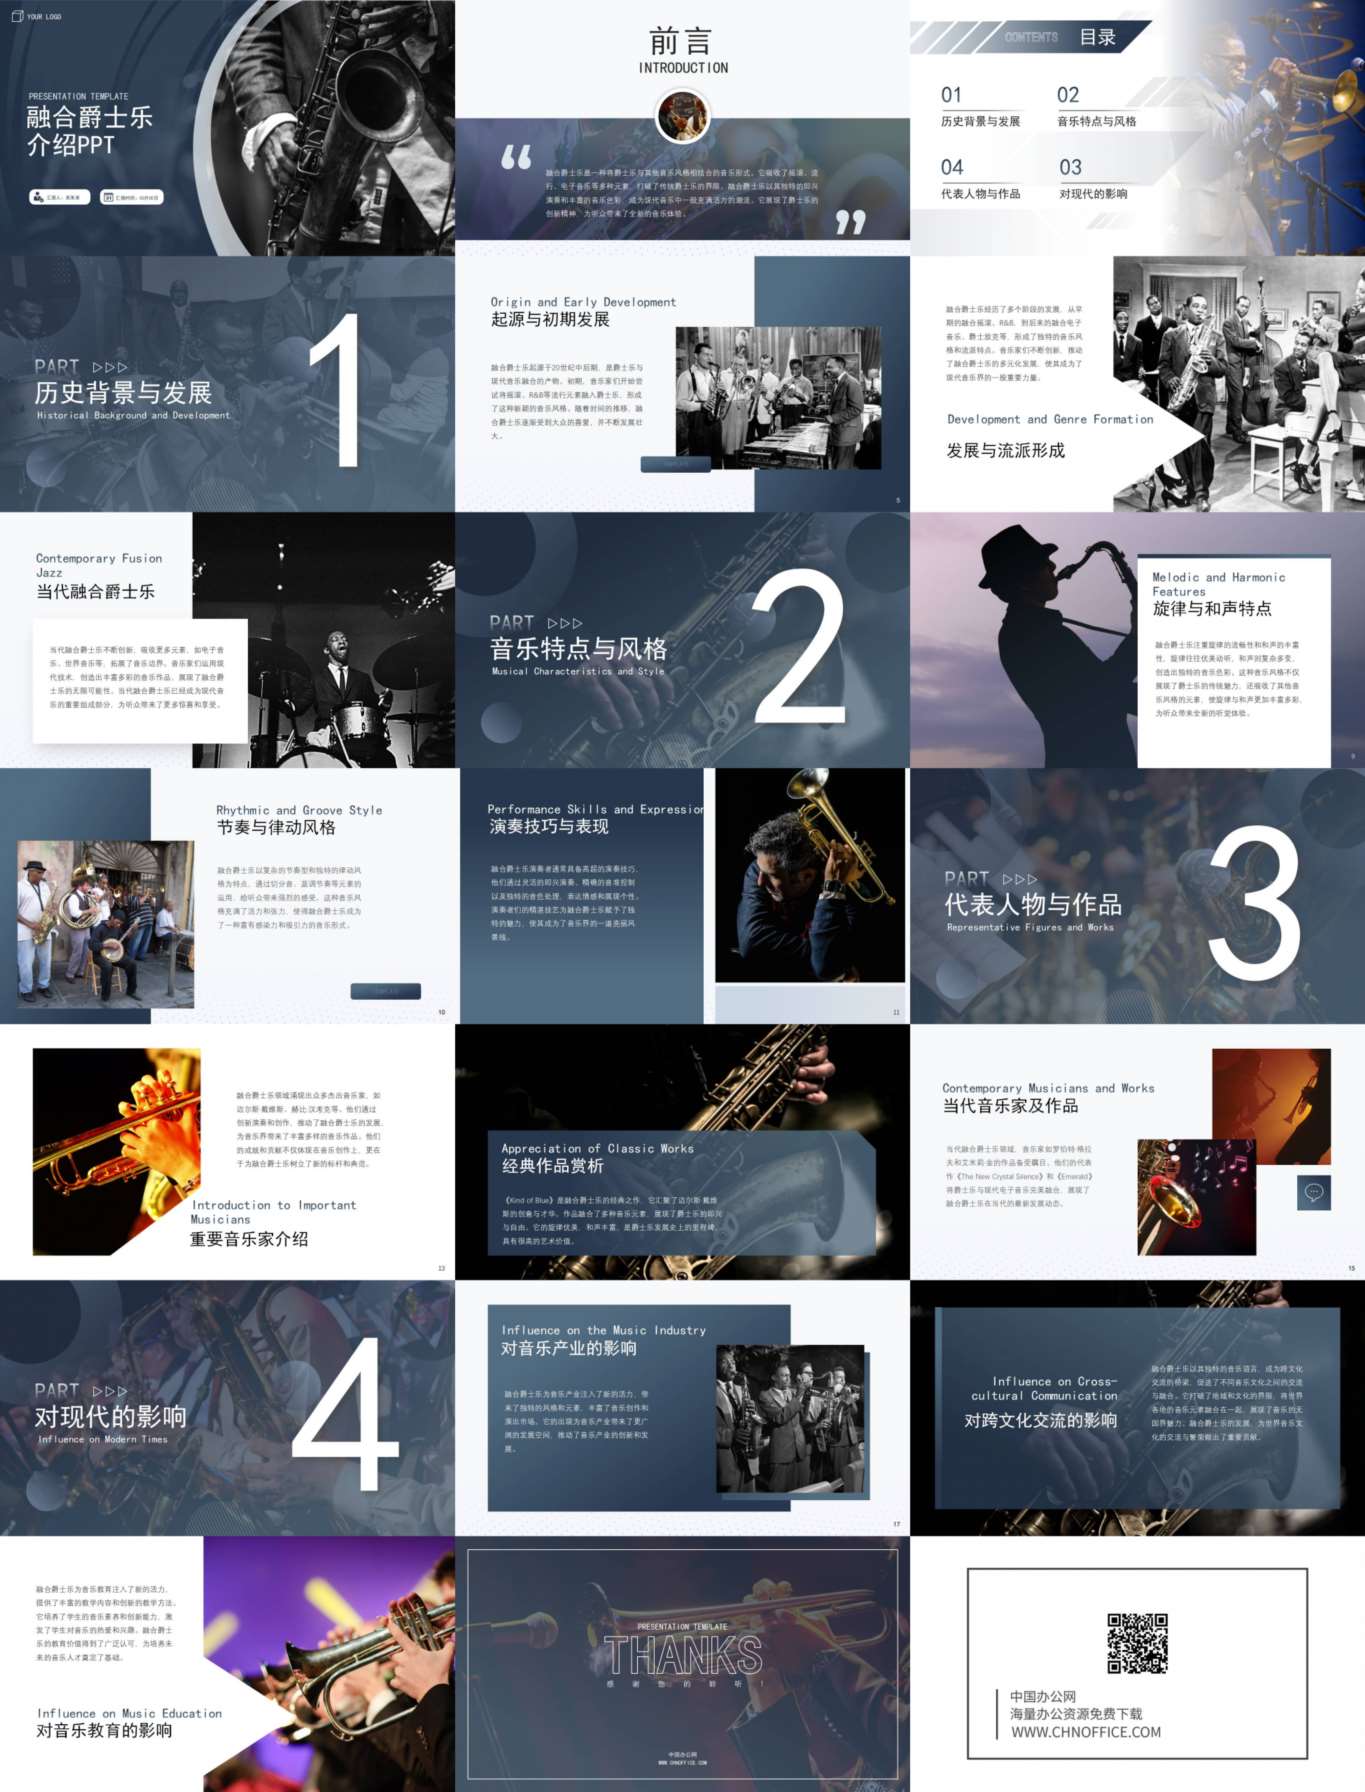Select contents entry 03 对现代的影响
The width and height of the screenshot is (1365, 1792).
[1093, 179]
